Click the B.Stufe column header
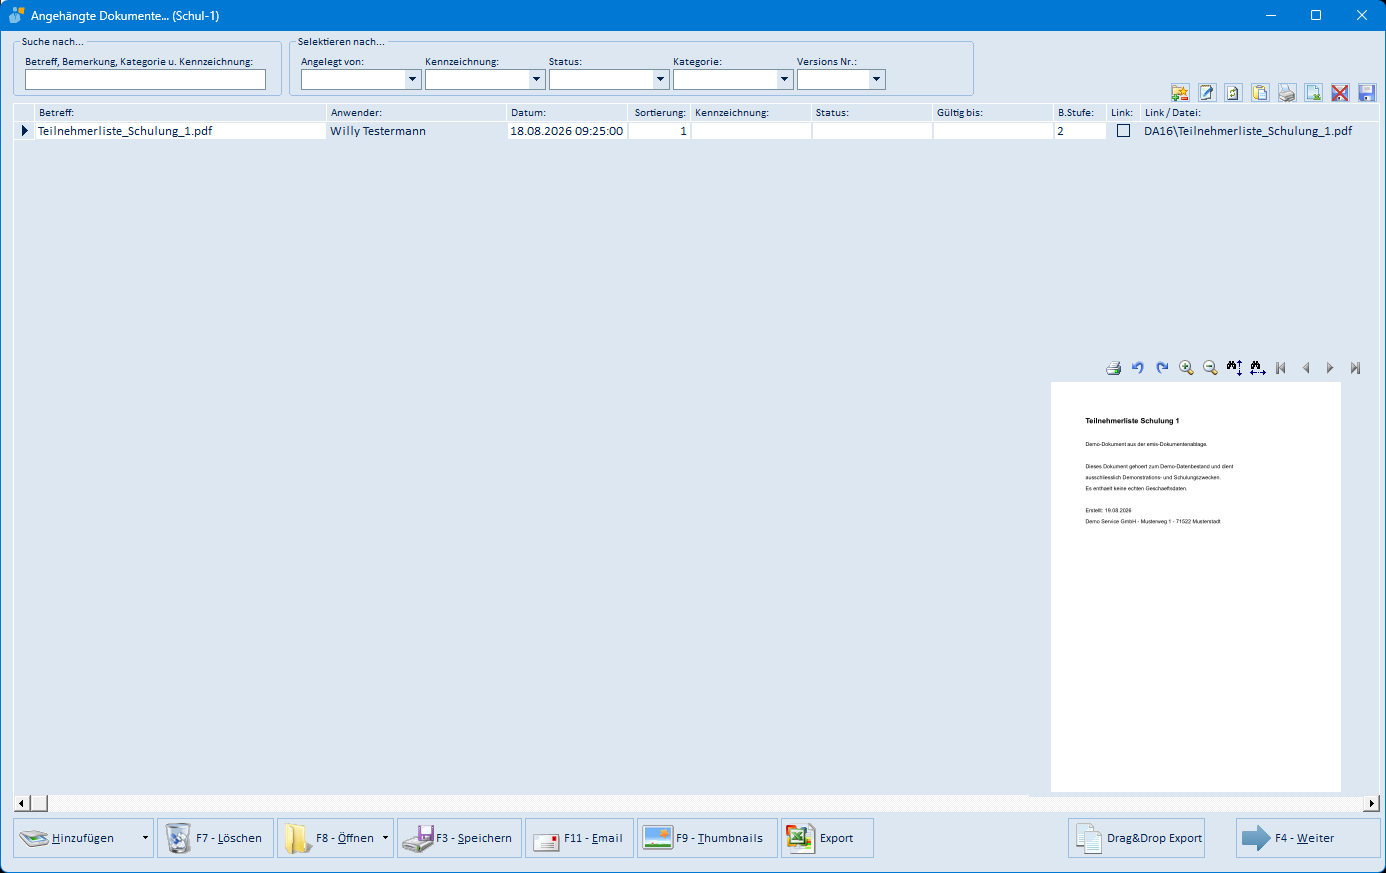 pyautogui.click(x=1080, y=113)
